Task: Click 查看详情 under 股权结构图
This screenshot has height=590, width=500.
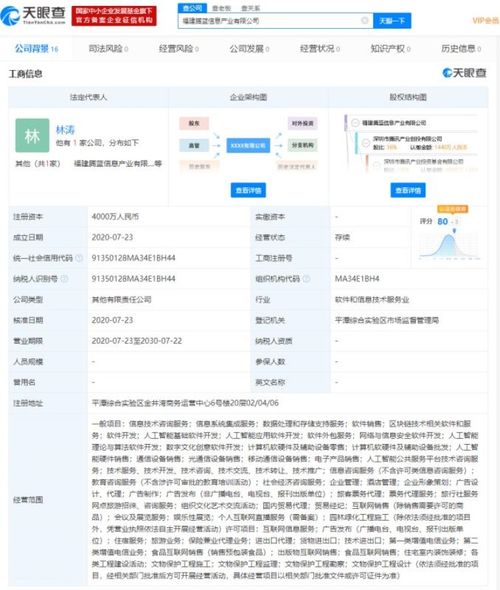Action: click(x=408, y=190)
